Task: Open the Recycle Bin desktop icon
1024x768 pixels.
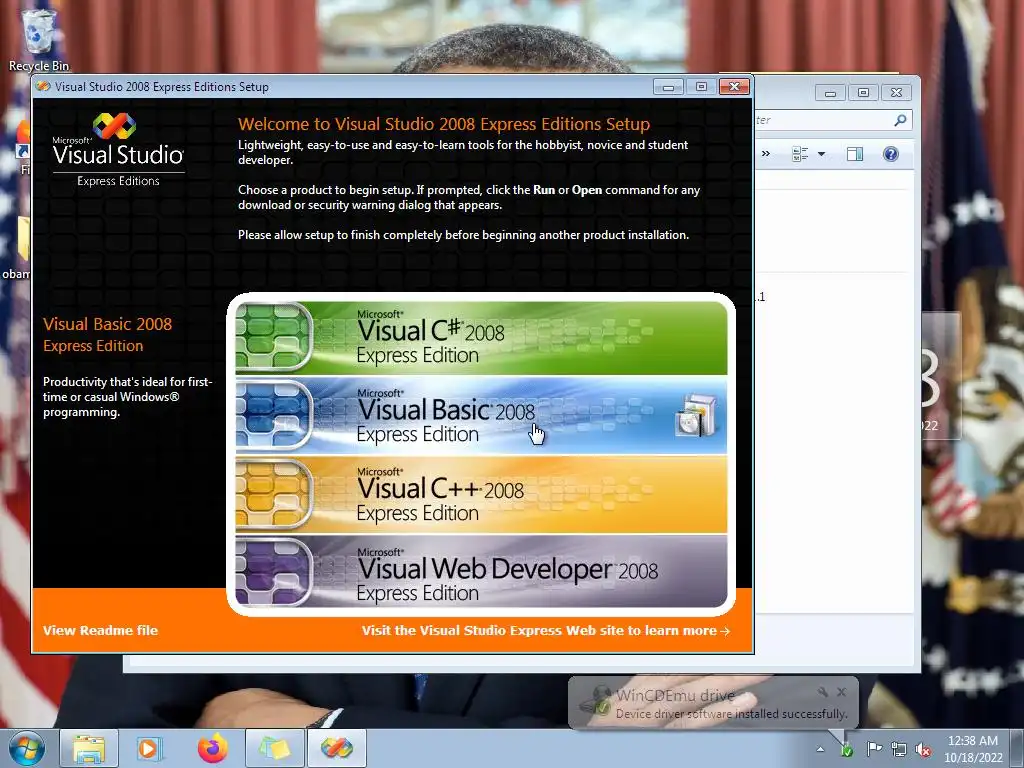Action: coord(39,39)
